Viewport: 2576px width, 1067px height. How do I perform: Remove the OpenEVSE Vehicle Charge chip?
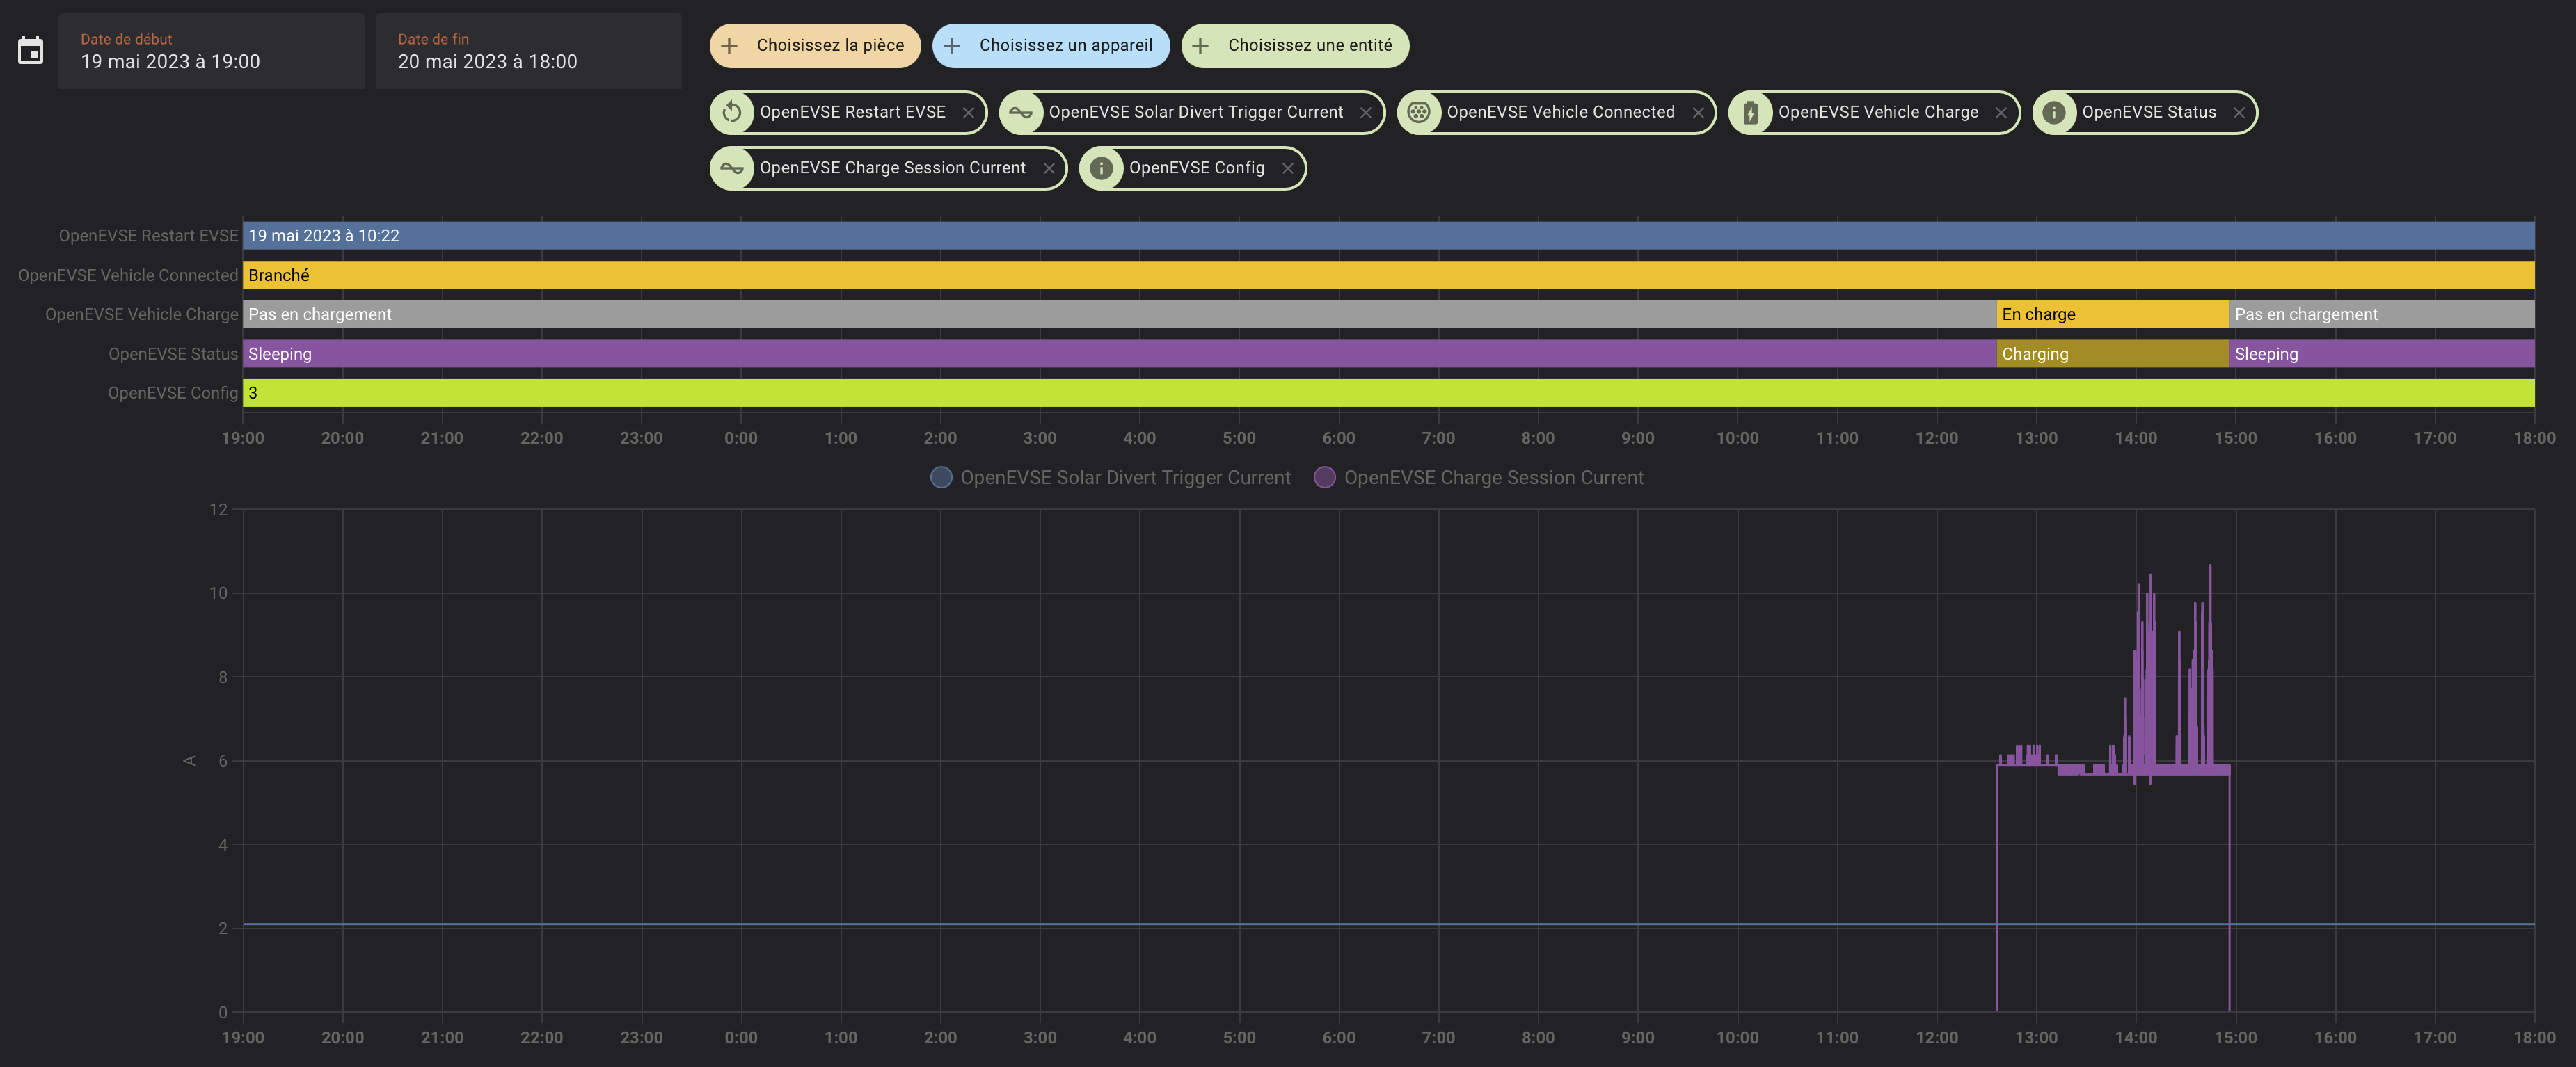pyautogui.click(x=2001, y=113)
